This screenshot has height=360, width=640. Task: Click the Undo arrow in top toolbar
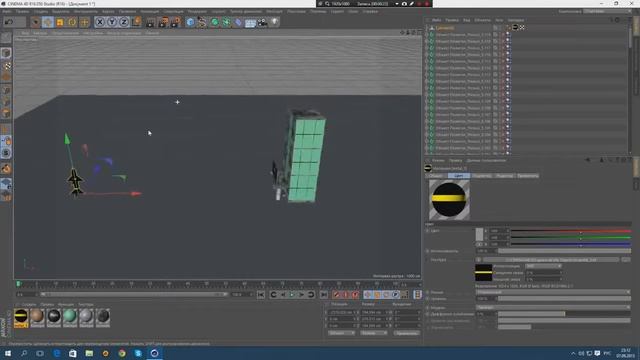(x=9, y=22)
